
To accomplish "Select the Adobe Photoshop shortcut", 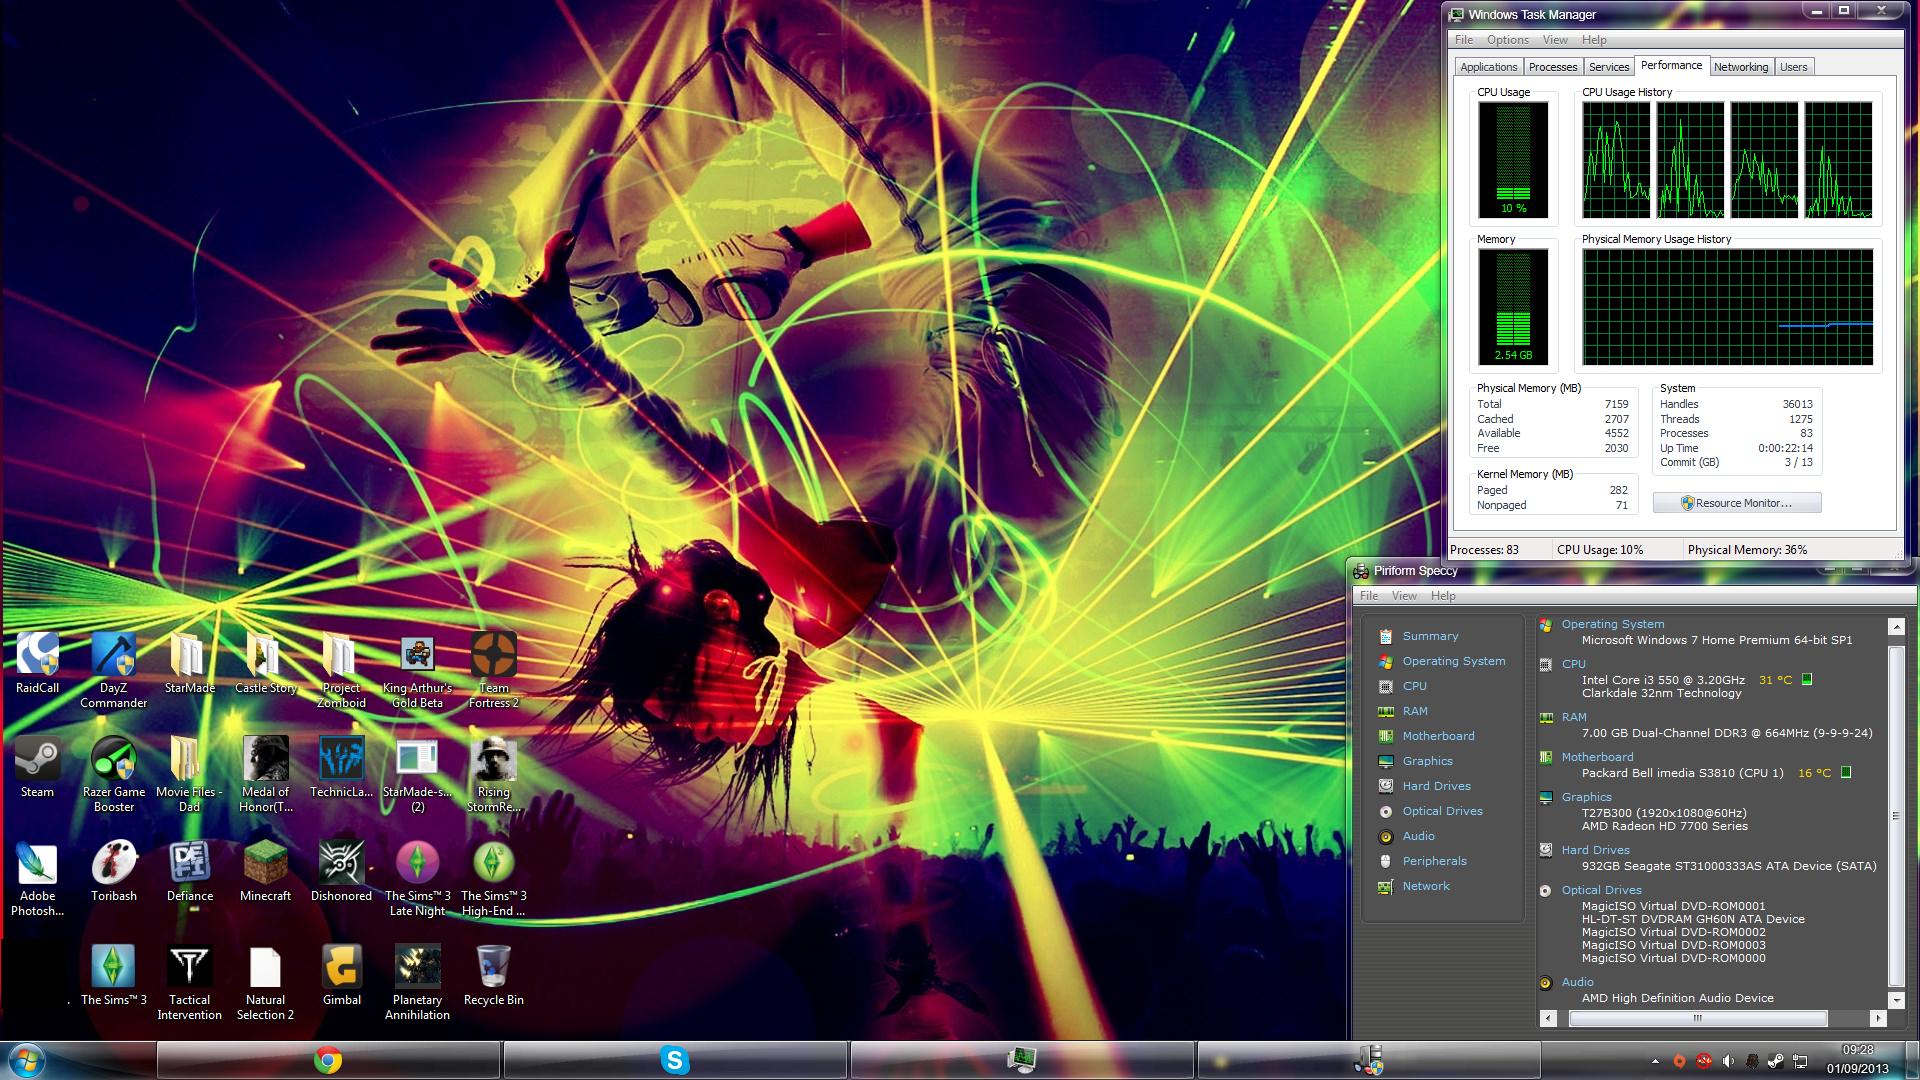I will click(38, 878).
